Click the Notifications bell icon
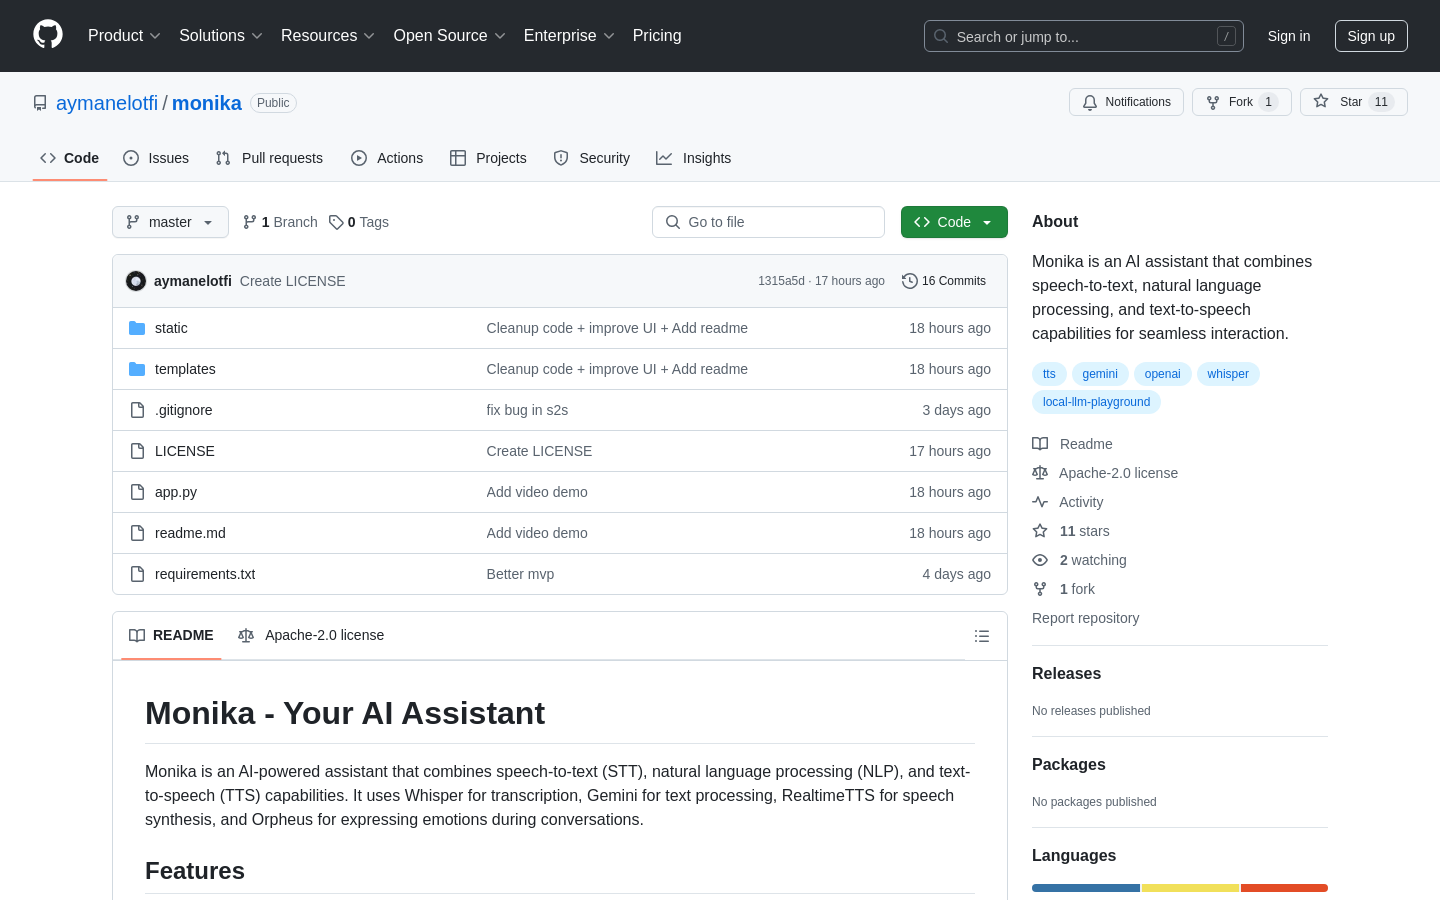Image resolution: width=1440 pixels, height=900 pixels. click(1090, 102)
